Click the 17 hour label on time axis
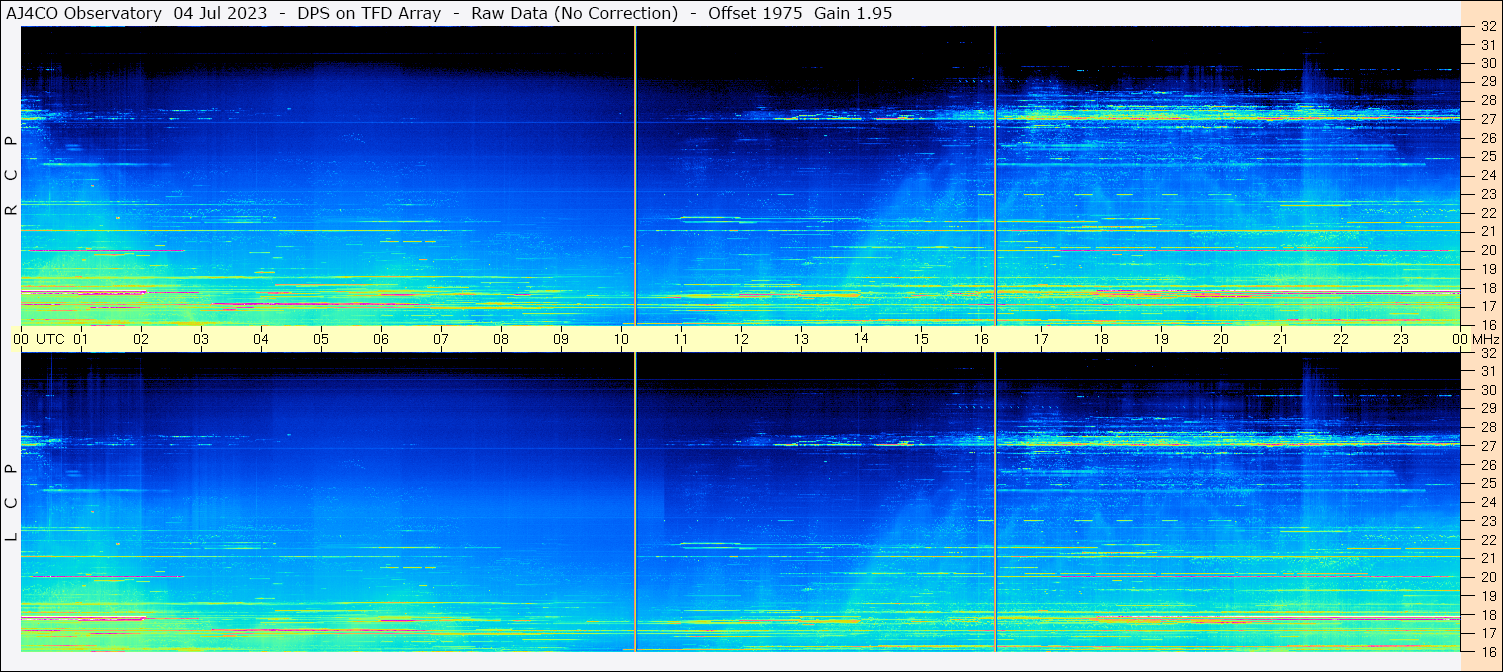The width and height of the screenshot is (1503, 672). click(x=1041, y=339)
